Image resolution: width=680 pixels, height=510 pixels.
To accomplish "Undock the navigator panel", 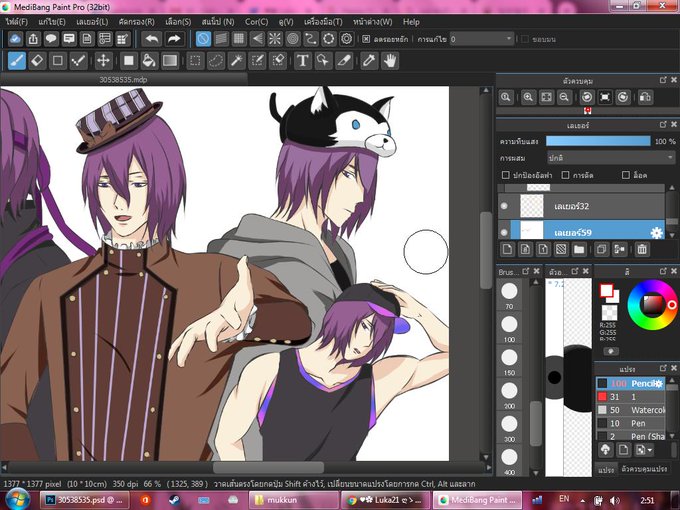I will 663,80.
